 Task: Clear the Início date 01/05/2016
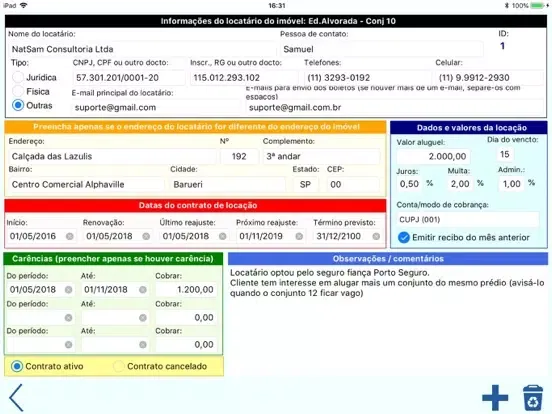(70, 236)
